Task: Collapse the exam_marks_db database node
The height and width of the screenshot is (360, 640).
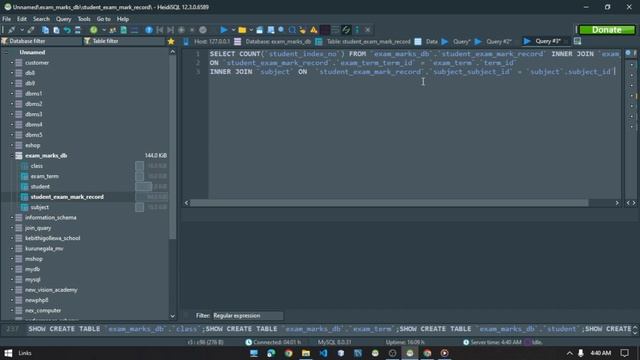Action: pyautogui.click(x=12, y=156)
